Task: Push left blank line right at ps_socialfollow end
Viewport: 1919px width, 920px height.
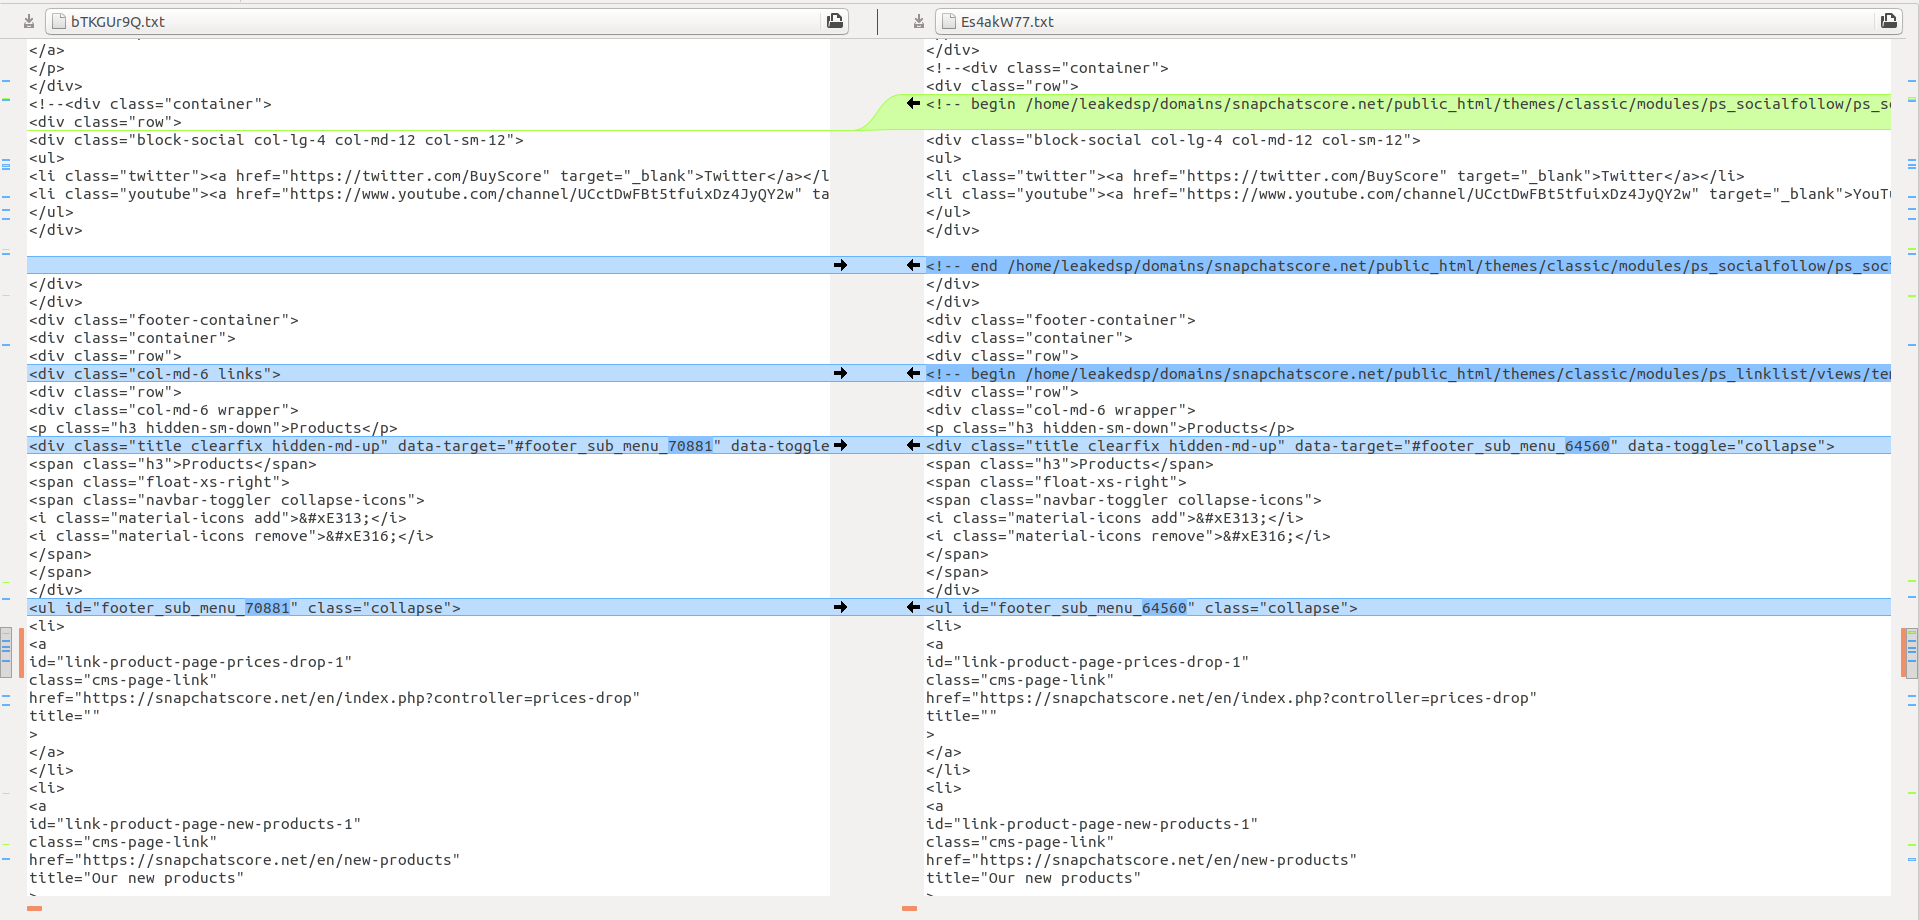Action: 840,265
